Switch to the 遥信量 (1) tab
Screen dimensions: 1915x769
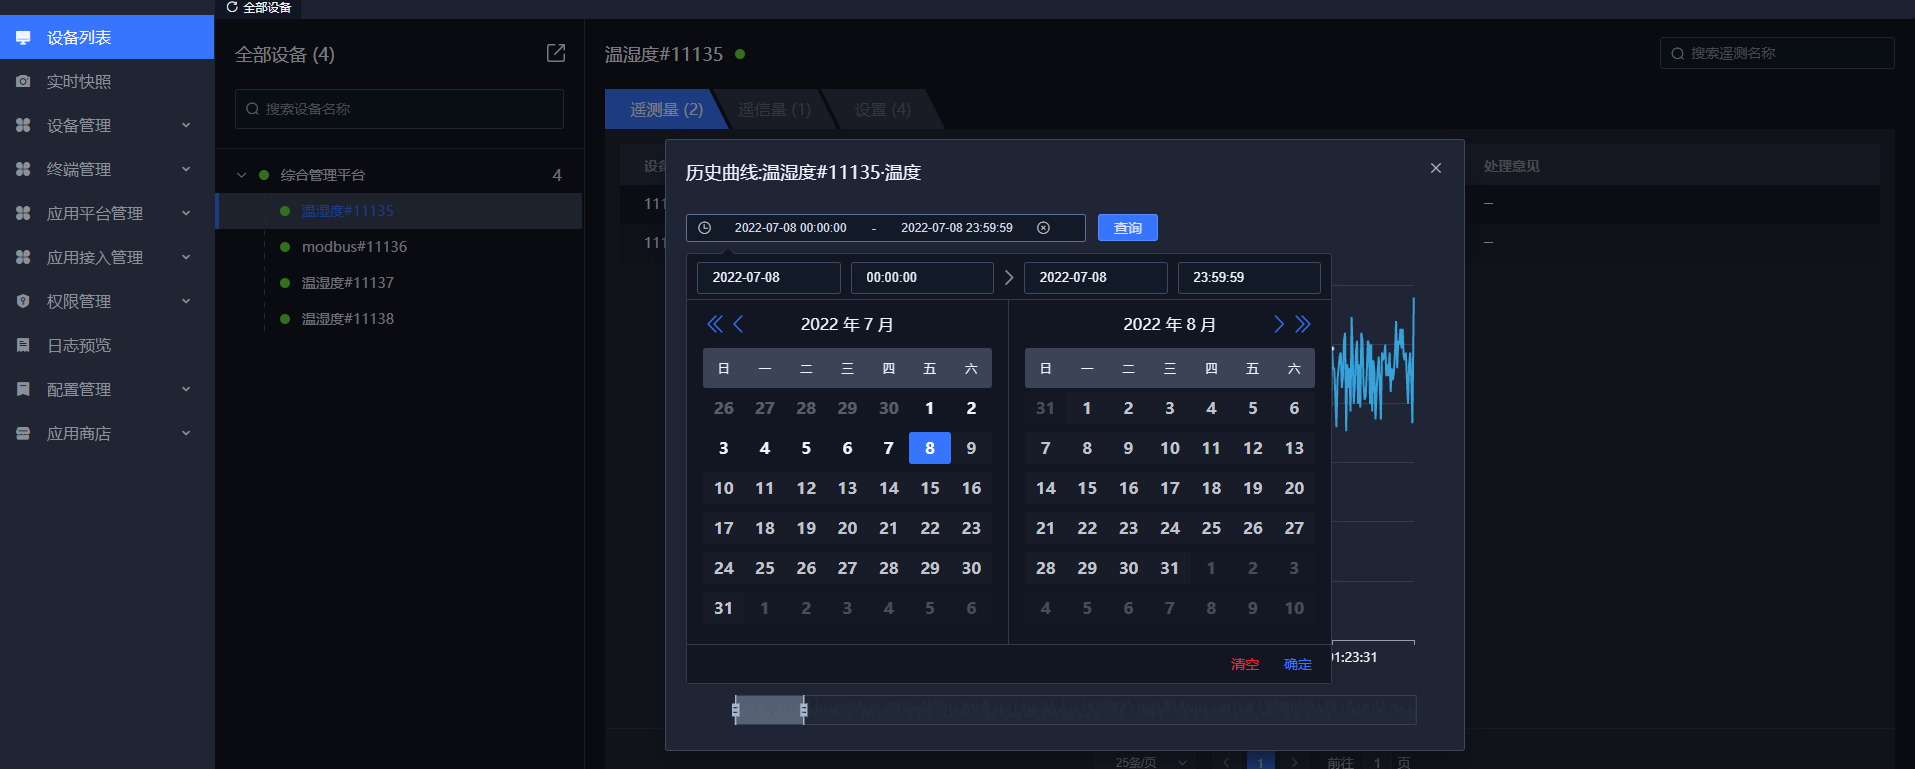[x=774, y=110]
